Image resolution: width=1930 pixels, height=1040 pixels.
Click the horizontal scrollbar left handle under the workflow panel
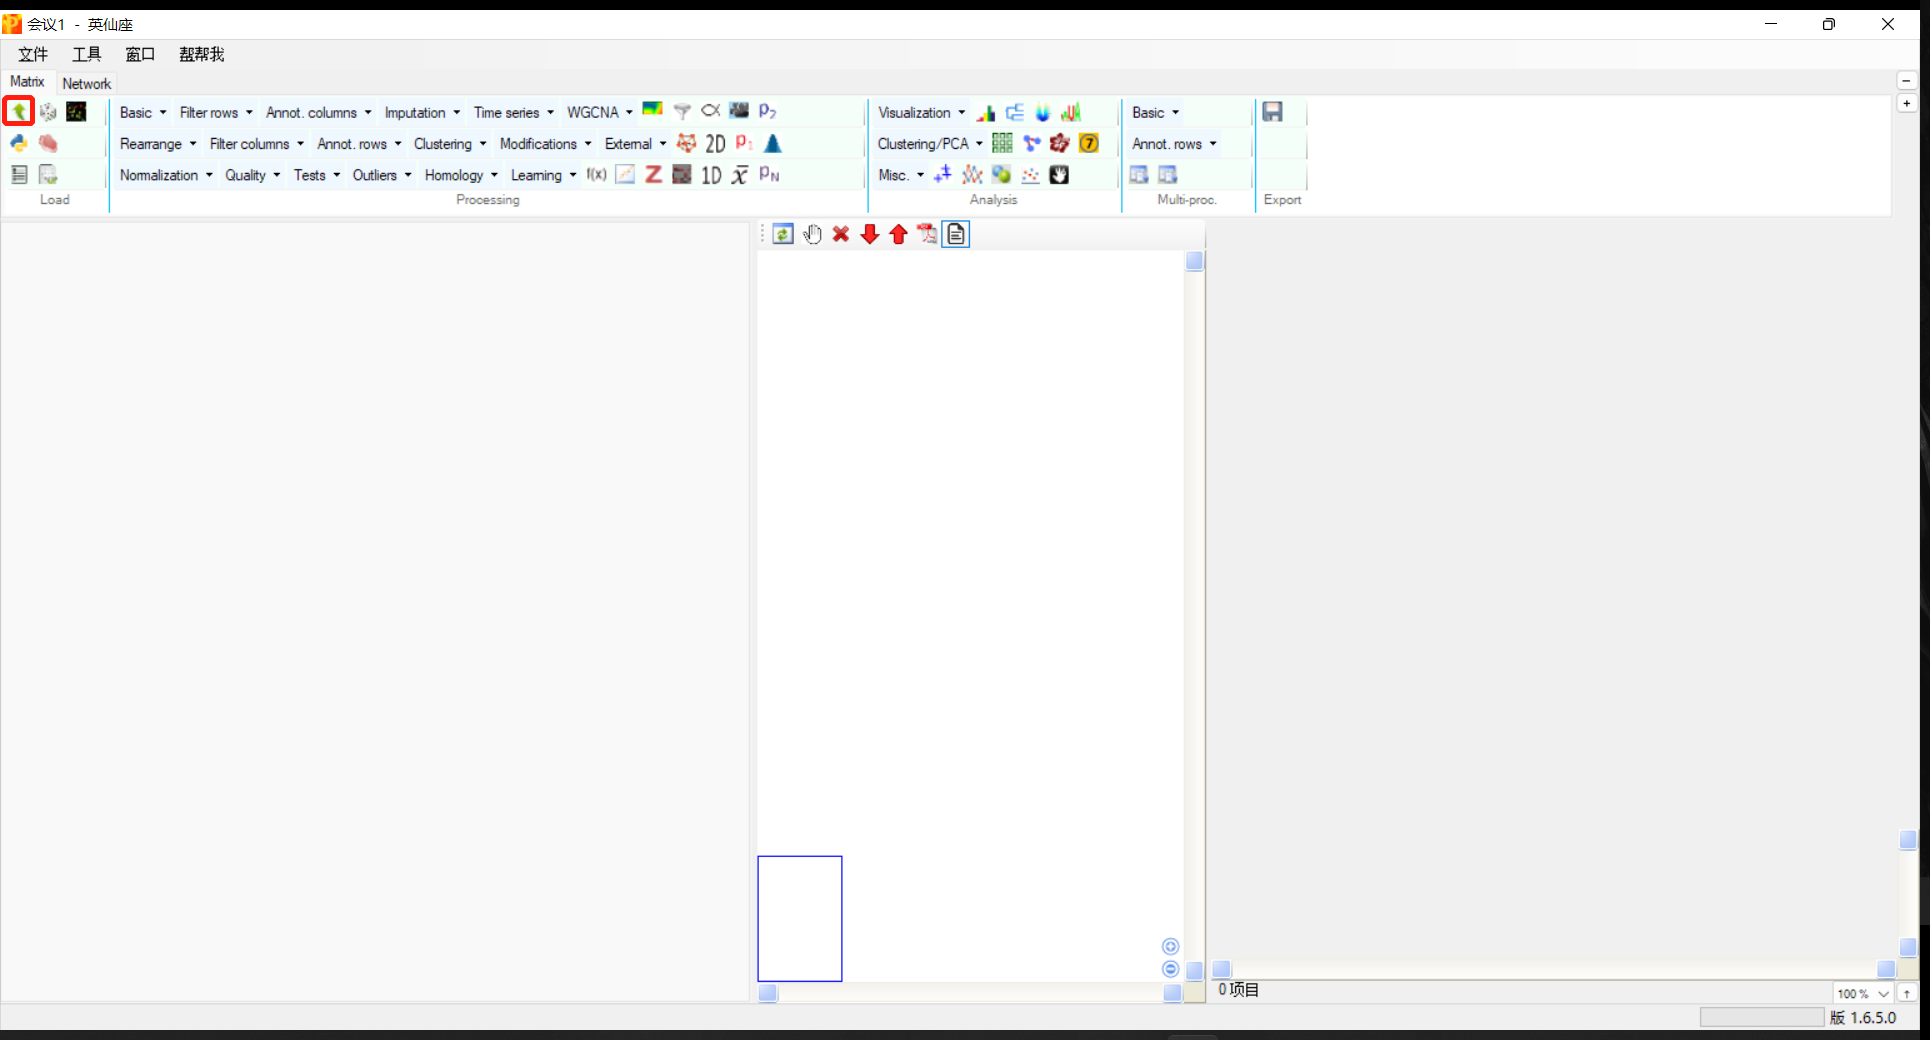pyautogui.click(x=768, y=993)
